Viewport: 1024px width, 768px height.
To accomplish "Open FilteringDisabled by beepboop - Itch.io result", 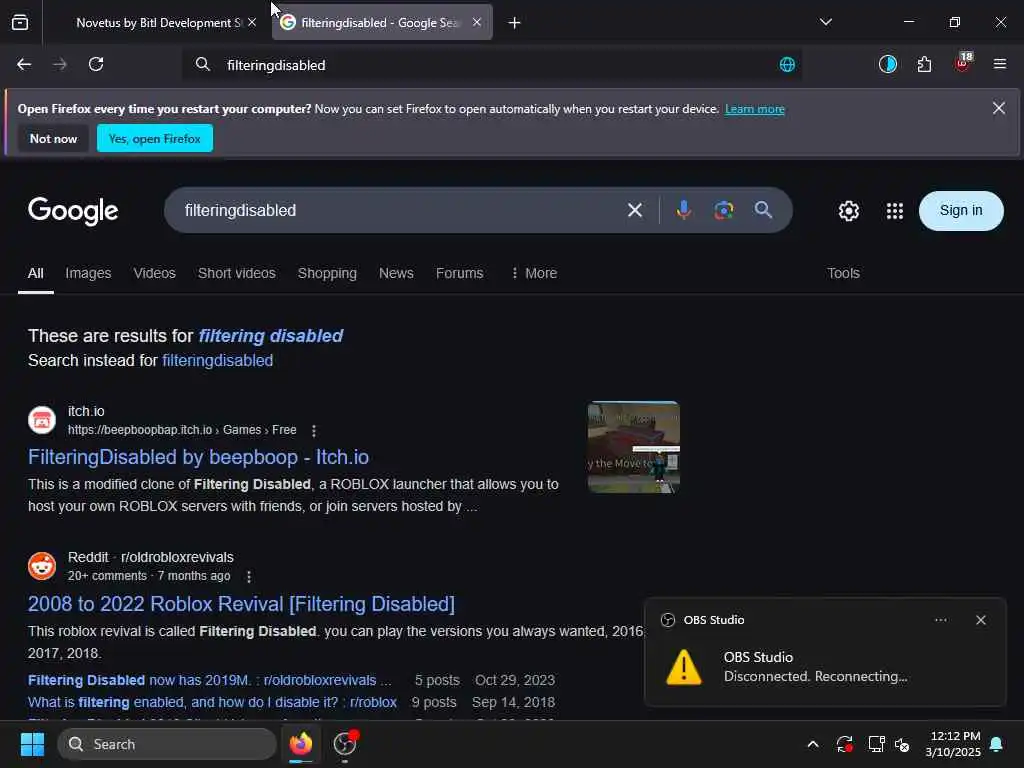I will pyautogui.click(x=199, y=457).
